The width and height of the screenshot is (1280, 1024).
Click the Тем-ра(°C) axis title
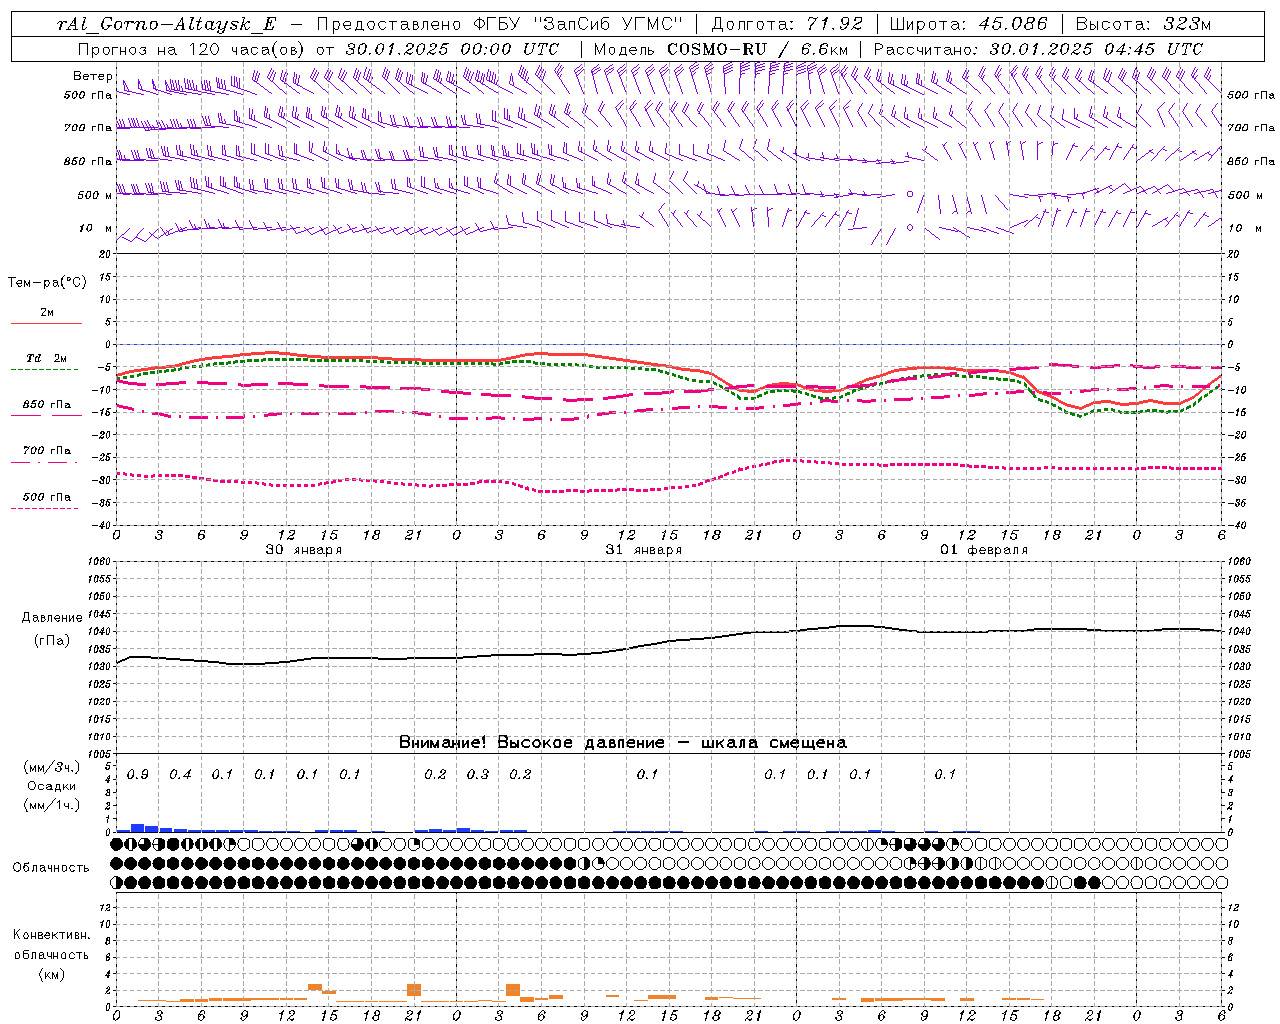tap(47, 282)
